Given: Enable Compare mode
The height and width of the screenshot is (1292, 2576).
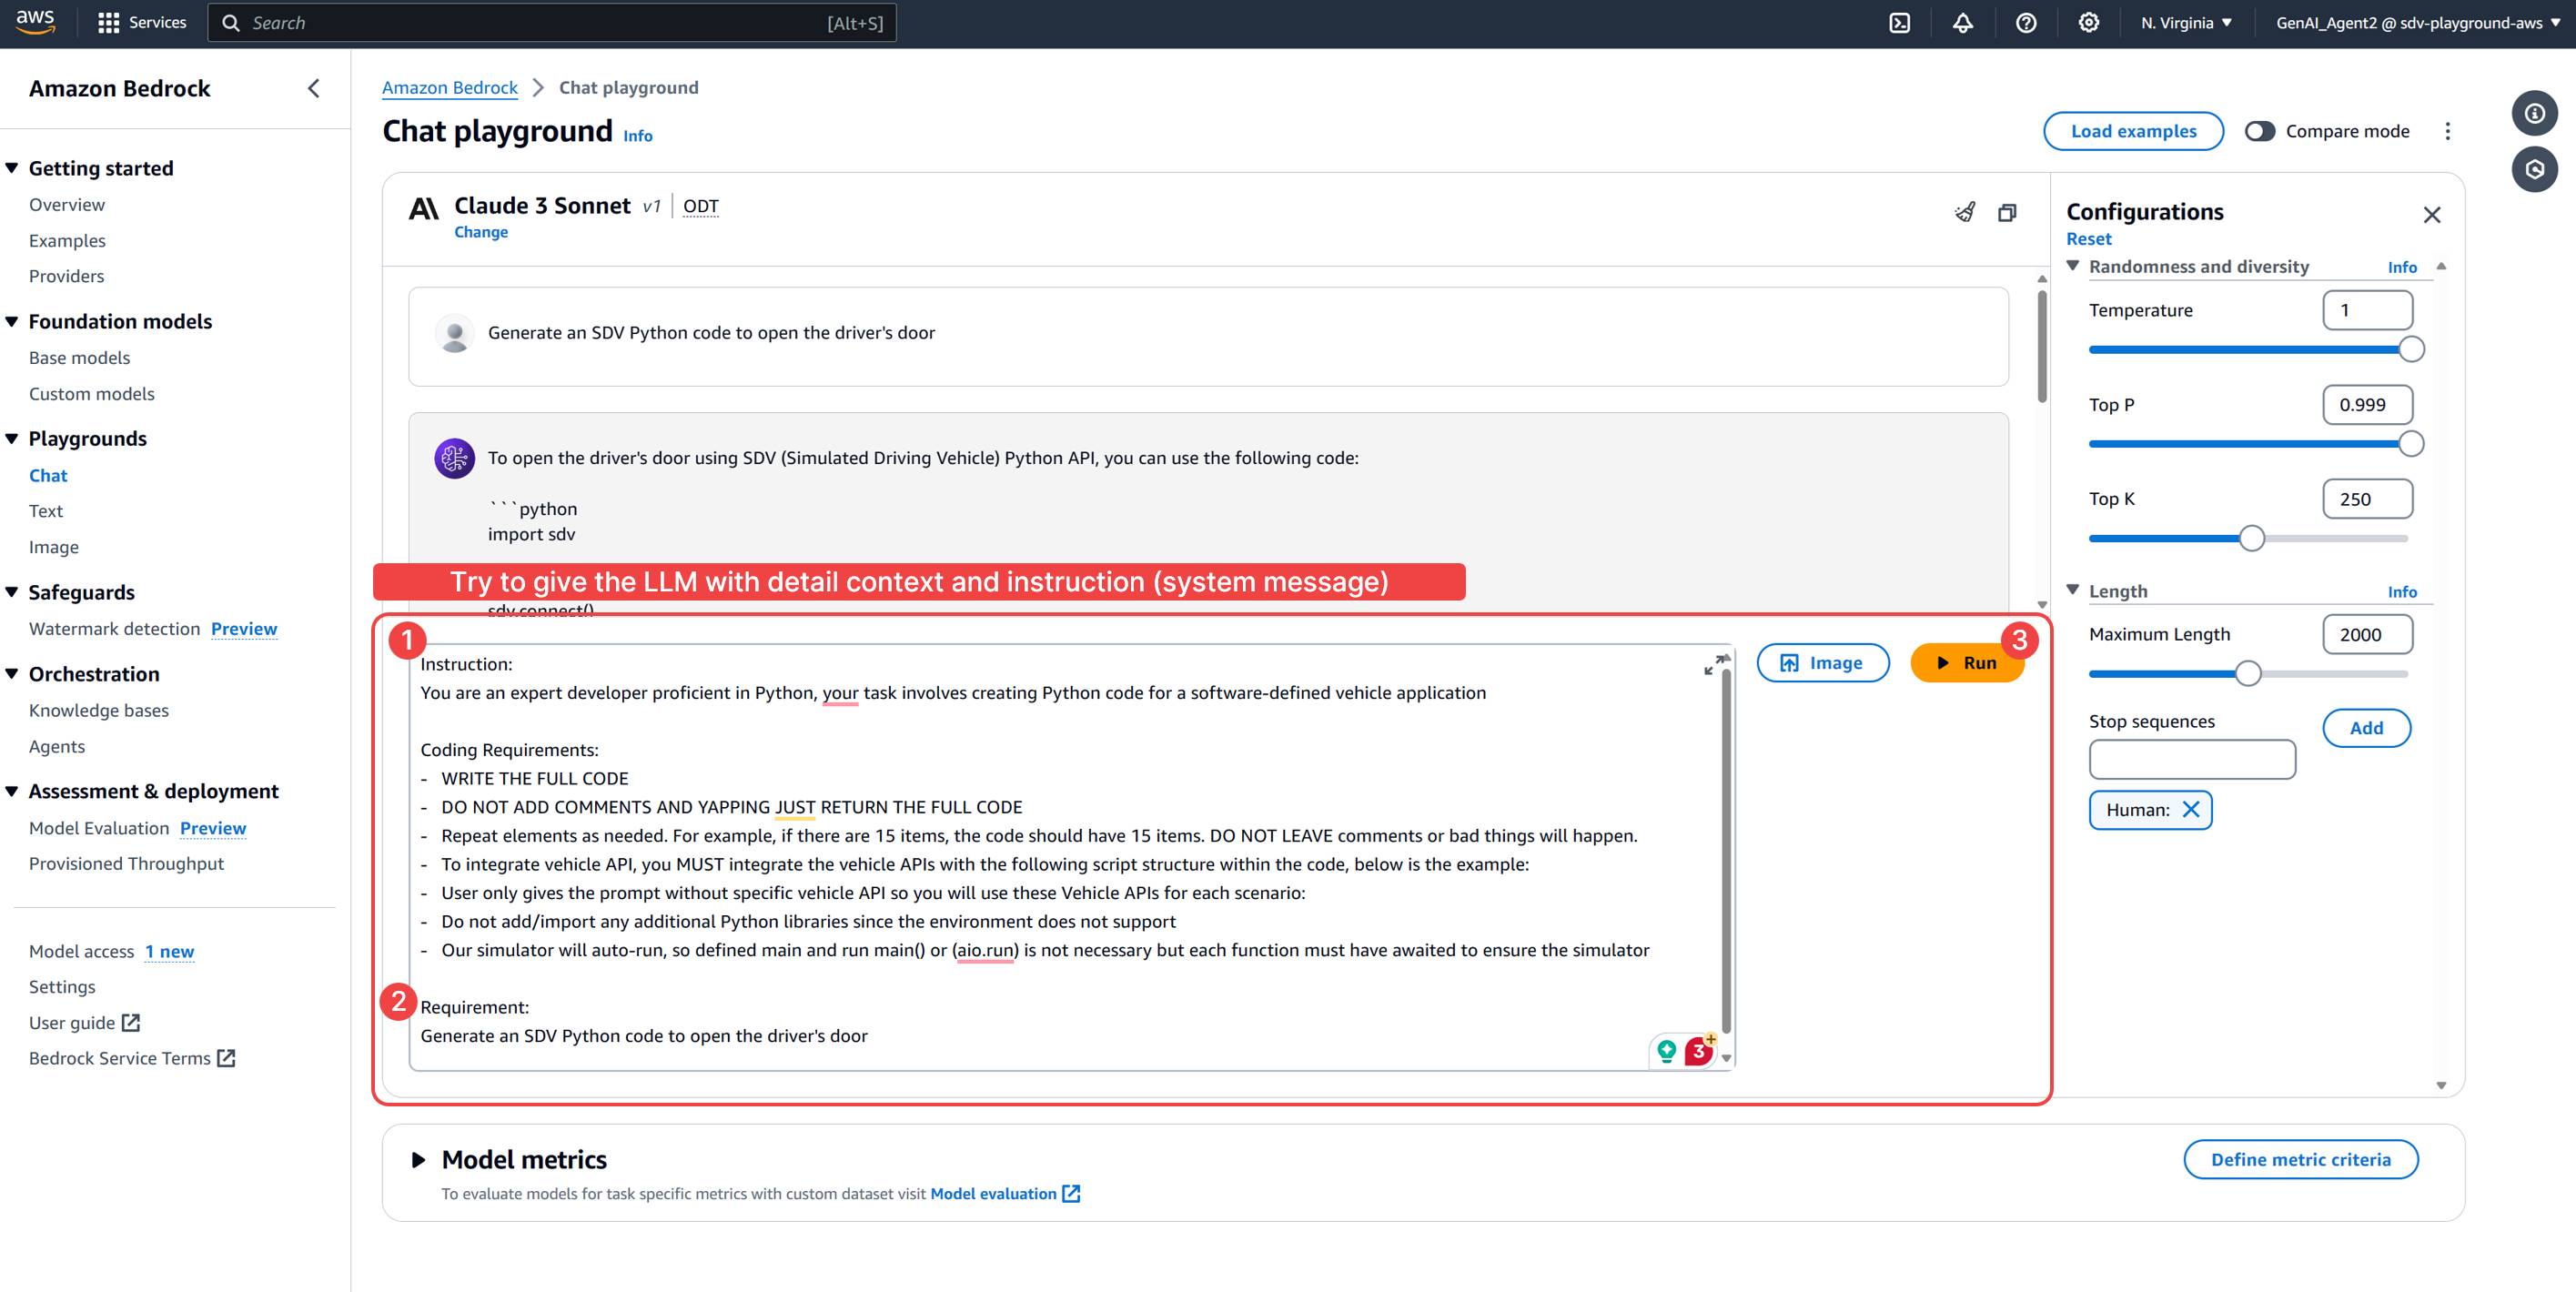Looking at the screenshot, I should point(2260,131).
